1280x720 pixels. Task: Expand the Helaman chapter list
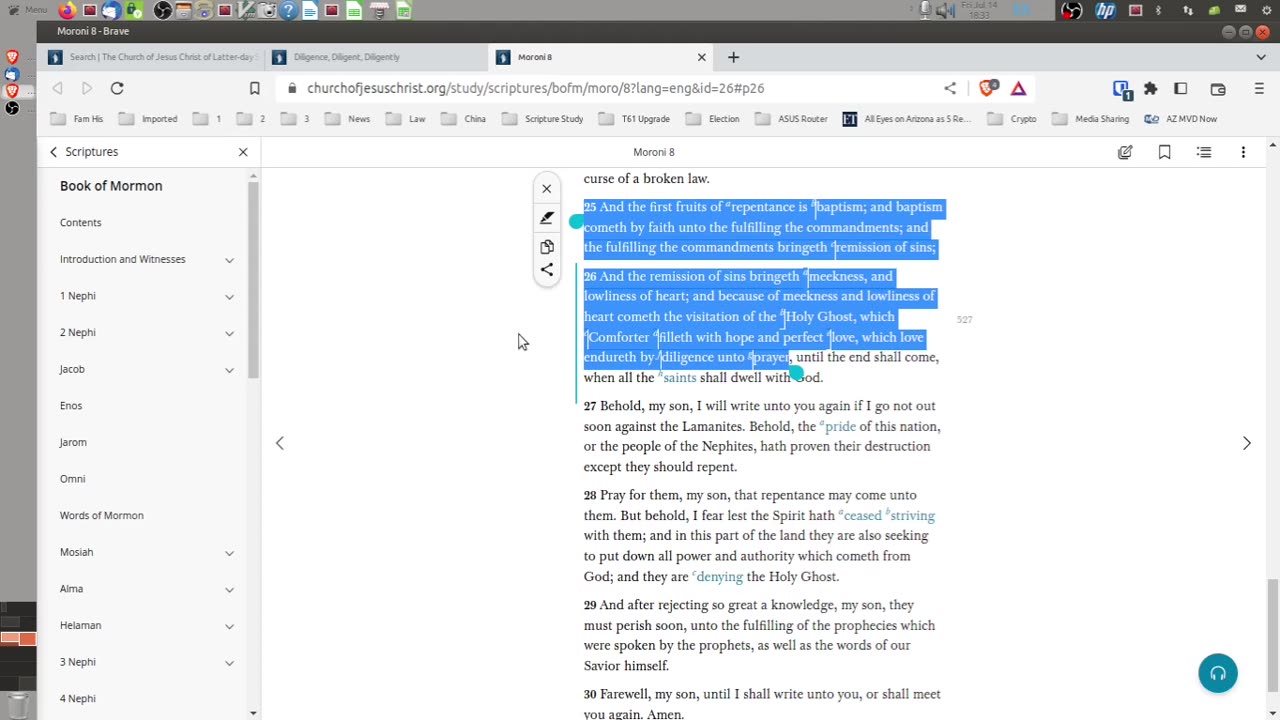click(x=229, y=626)
